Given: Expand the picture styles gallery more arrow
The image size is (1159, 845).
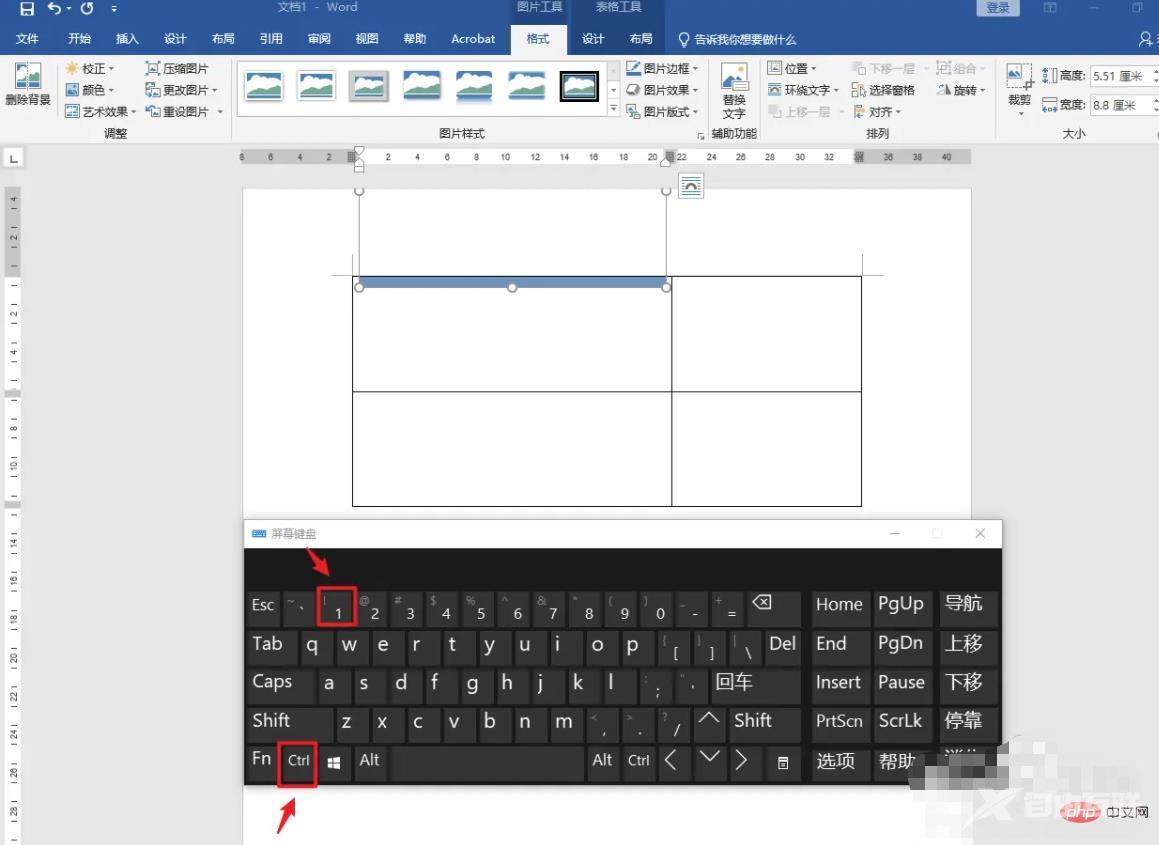Looking at the screenshot, I should click(614, 111).
